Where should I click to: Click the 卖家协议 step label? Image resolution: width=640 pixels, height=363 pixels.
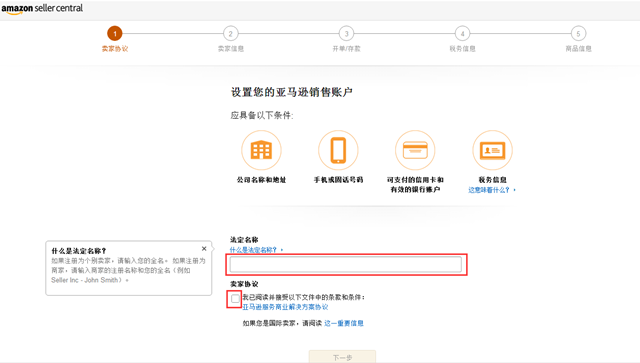pyautogui.click(x=115, y=49)
